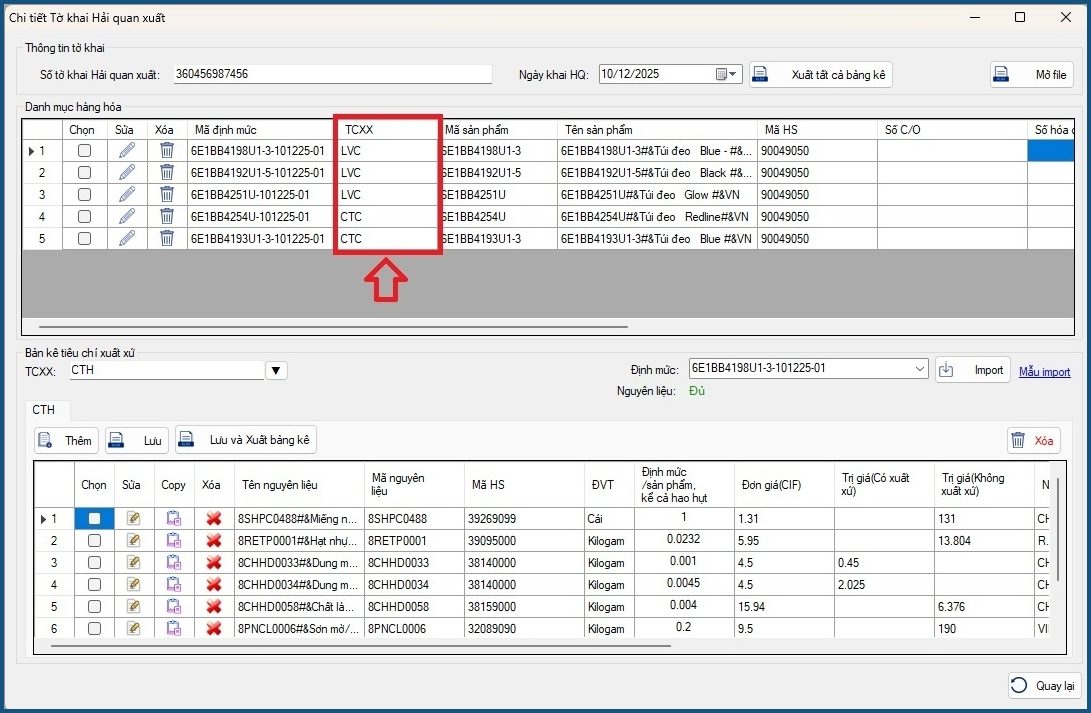Screen dimensions: 1091x713
Task: Click the pencil edit icon in row 5
Action: [x=127, y=239]
